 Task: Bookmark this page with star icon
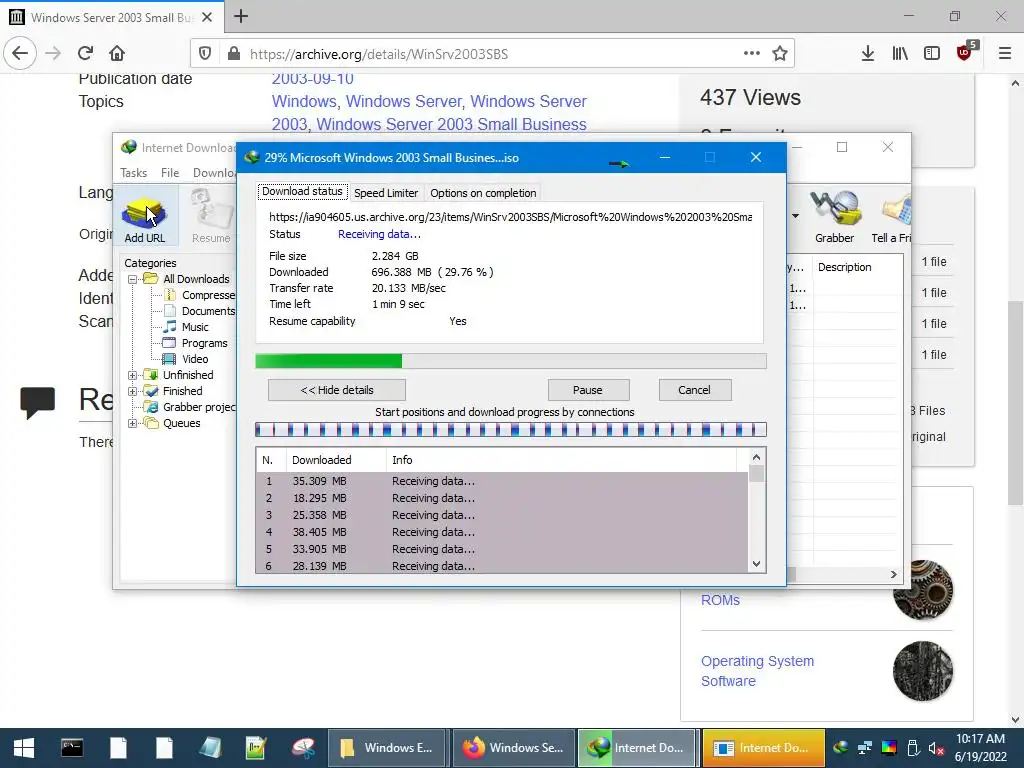coord(780,54)
